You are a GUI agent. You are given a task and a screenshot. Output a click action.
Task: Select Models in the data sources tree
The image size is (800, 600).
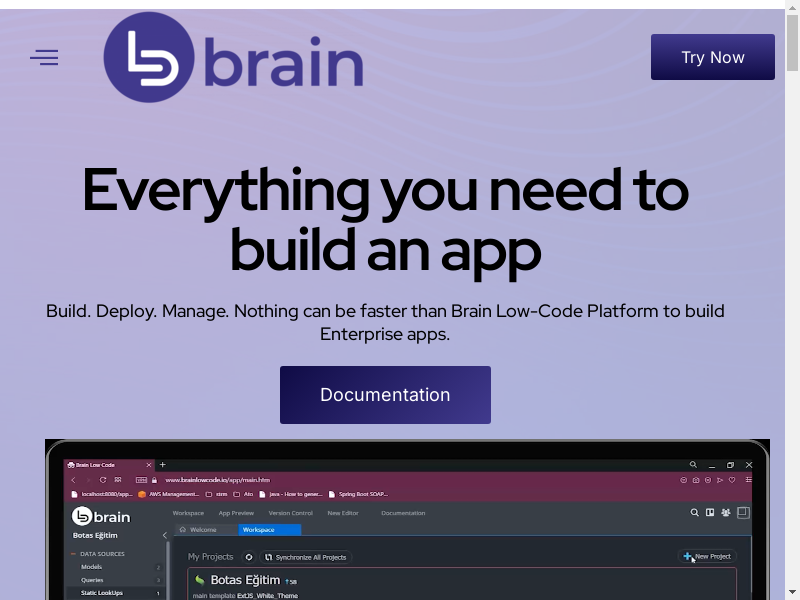click(x=91, y=567)
